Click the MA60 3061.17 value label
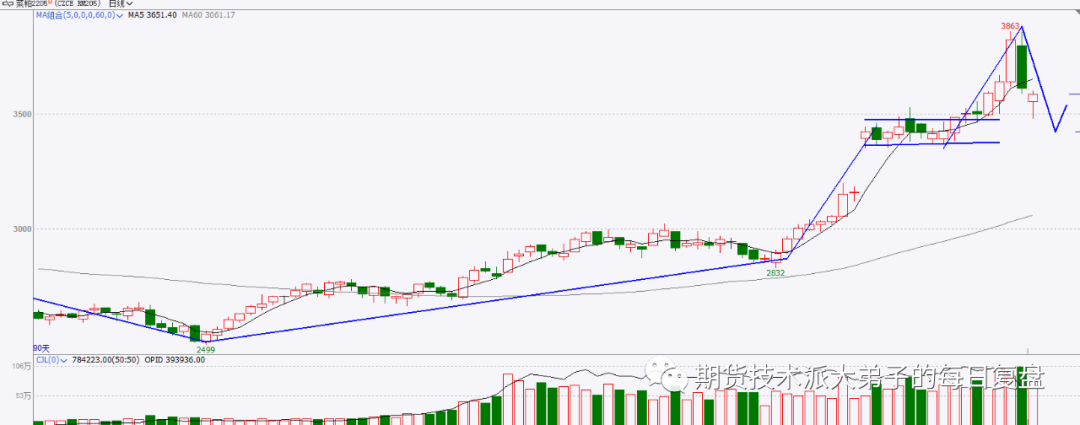The image size is (1080, 425). [x=208, y=15]
